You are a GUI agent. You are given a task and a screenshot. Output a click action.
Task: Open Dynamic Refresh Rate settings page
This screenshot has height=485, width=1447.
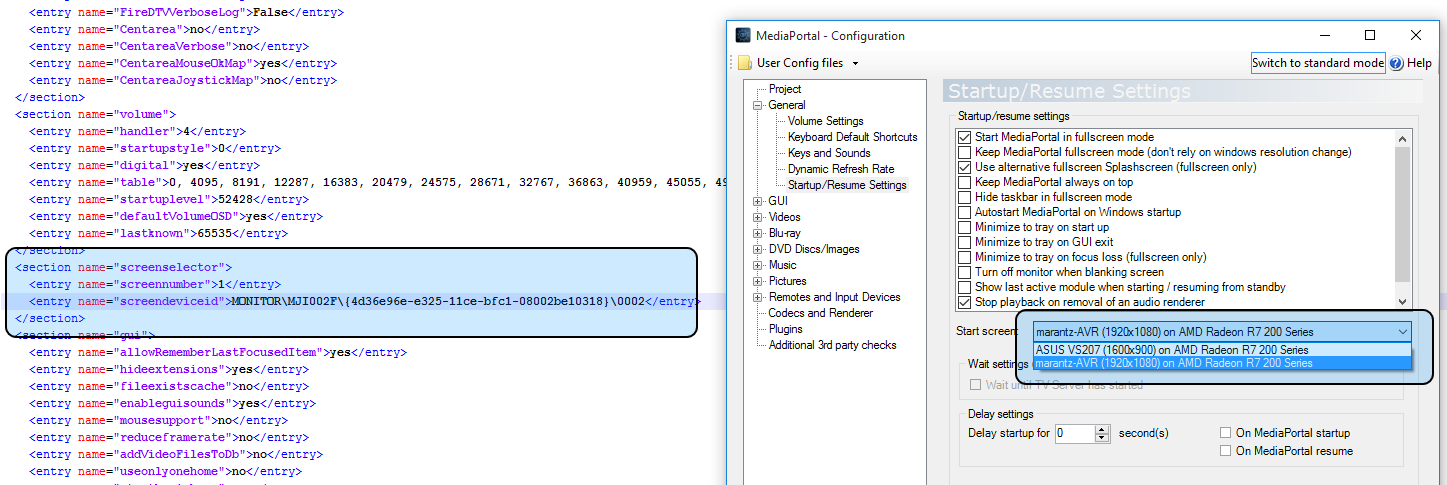coord(840,169)
